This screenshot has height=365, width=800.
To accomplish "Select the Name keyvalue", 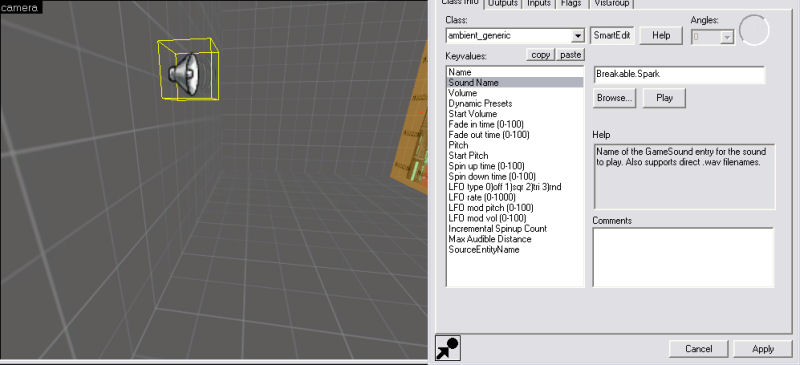I will [x=515, y=72].
